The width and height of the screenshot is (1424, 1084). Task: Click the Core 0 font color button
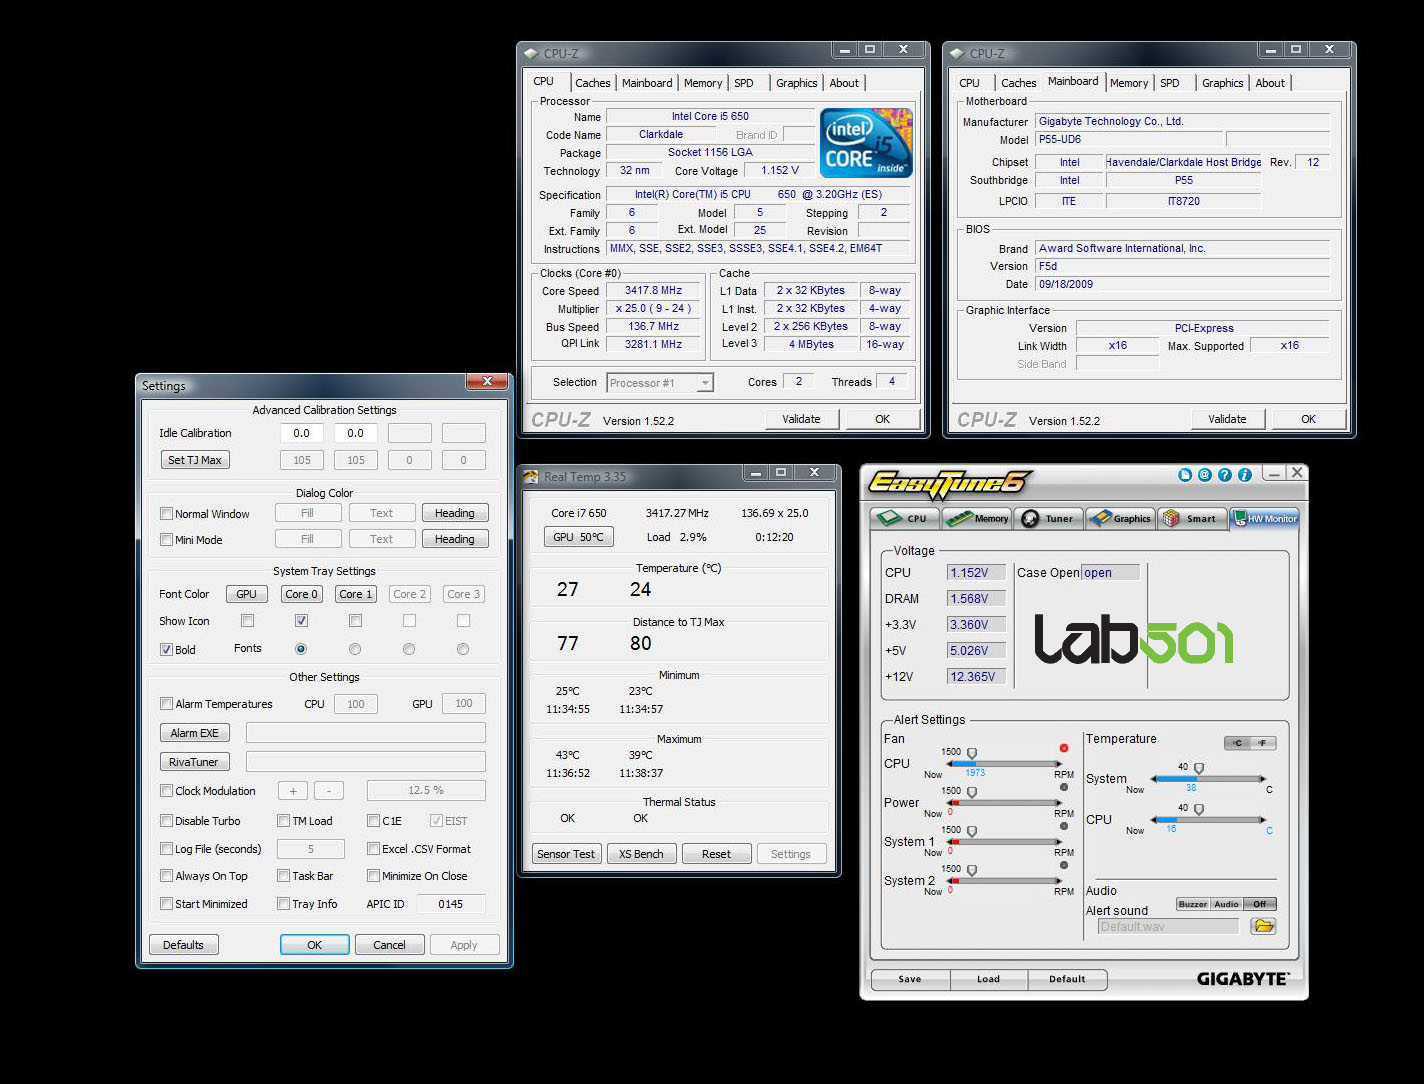pos(301,594)
